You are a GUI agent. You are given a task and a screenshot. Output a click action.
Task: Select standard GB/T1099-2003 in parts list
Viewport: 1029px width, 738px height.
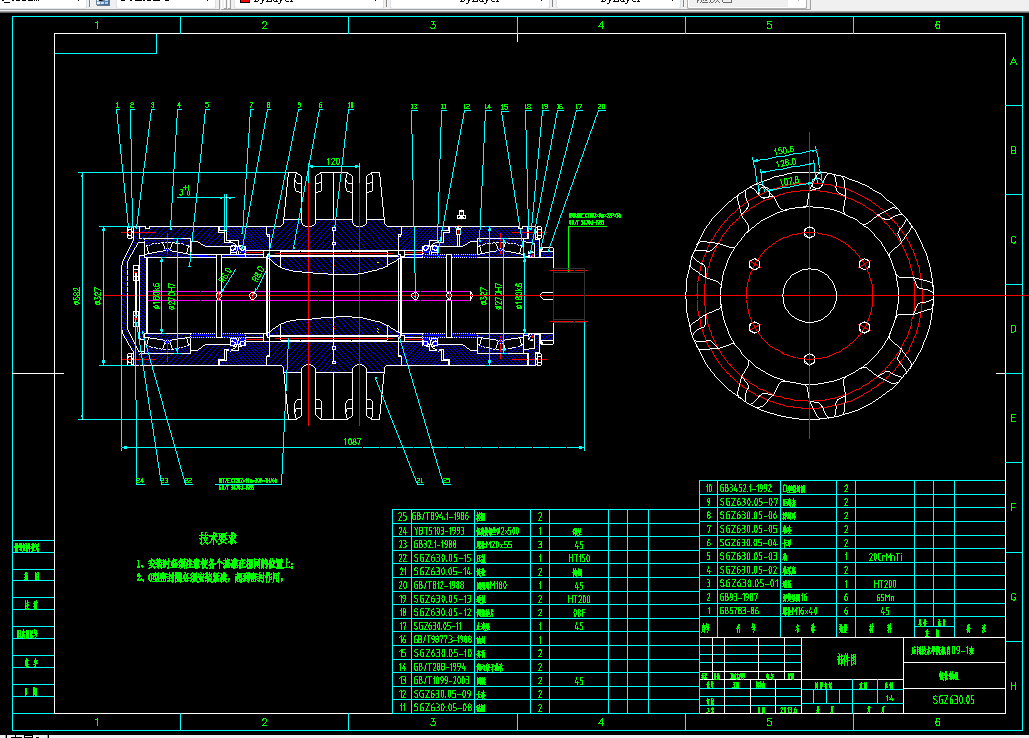point(441,680)
